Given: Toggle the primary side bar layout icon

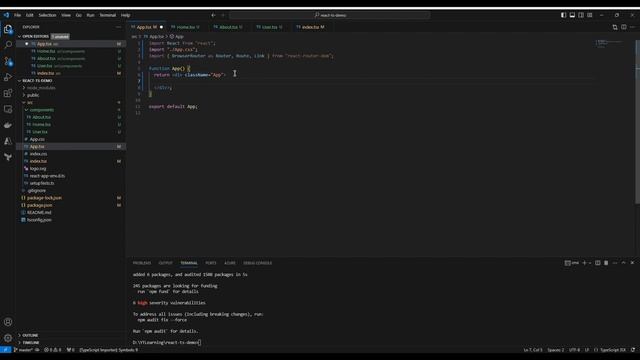Looking at the screenshot, I should [563, 15].
